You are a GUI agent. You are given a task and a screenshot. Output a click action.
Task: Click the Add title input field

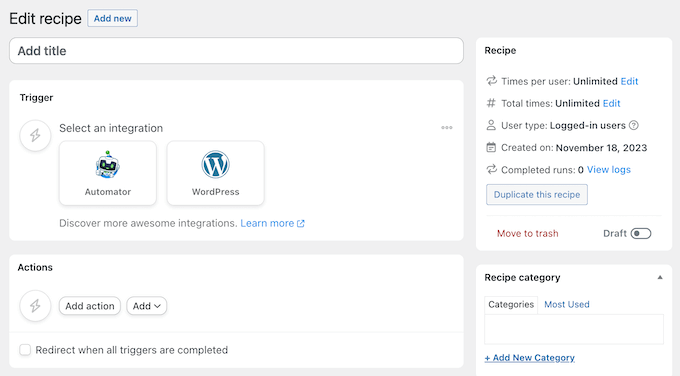(x=236, y=51)
